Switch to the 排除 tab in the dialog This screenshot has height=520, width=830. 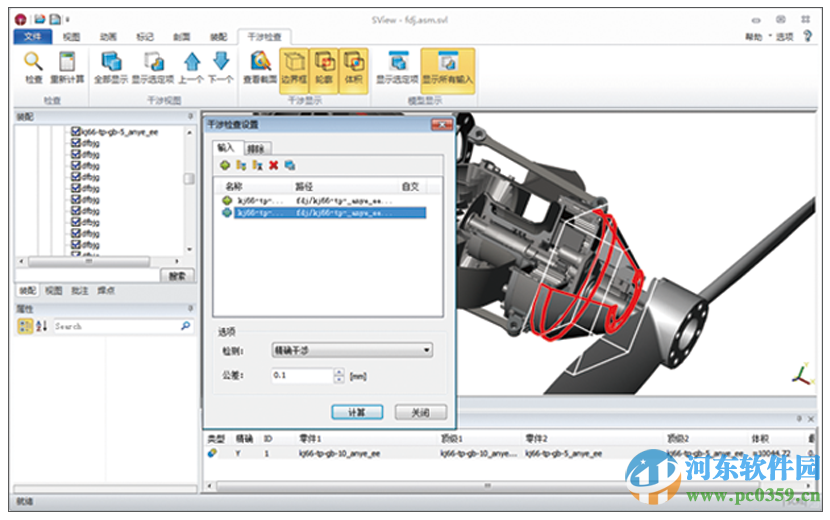(256, 149)
